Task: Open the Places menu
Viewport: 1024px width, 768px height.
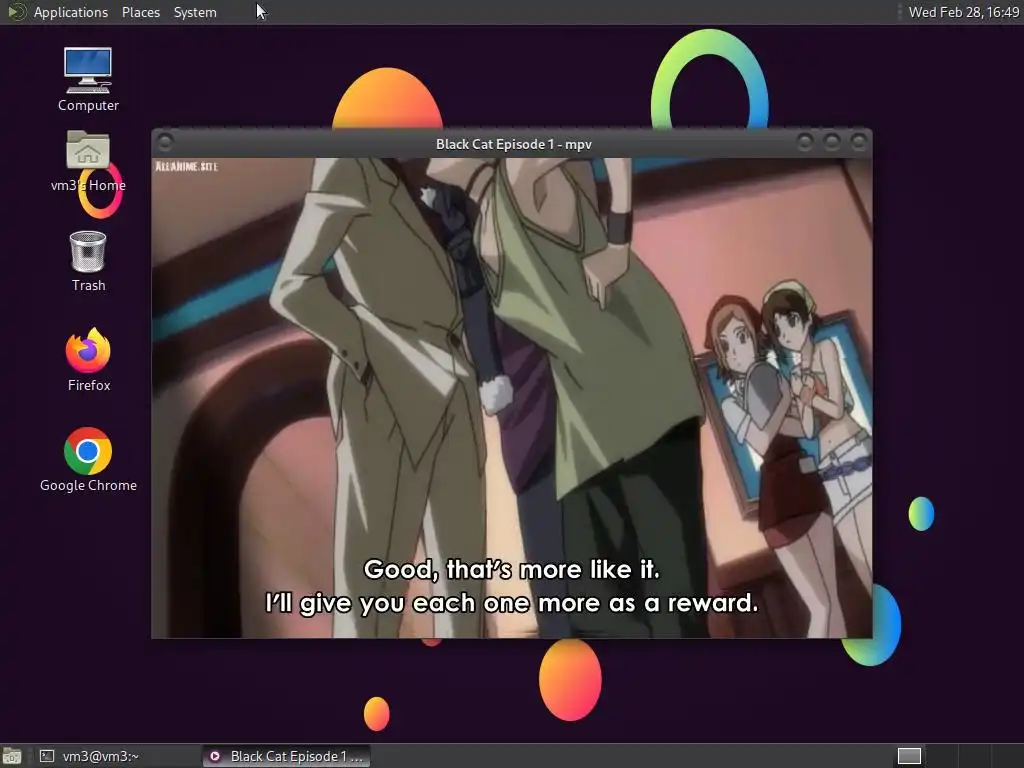Action: coord(140,12)
